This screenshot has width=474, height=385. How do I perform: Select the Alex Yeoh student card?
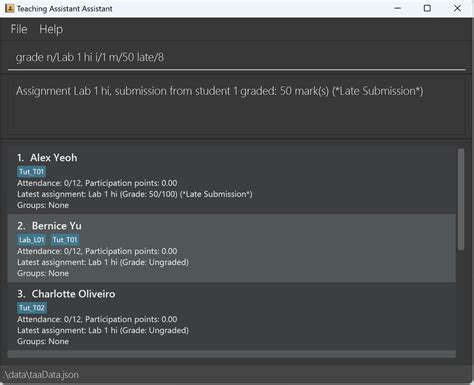[232, 180]
